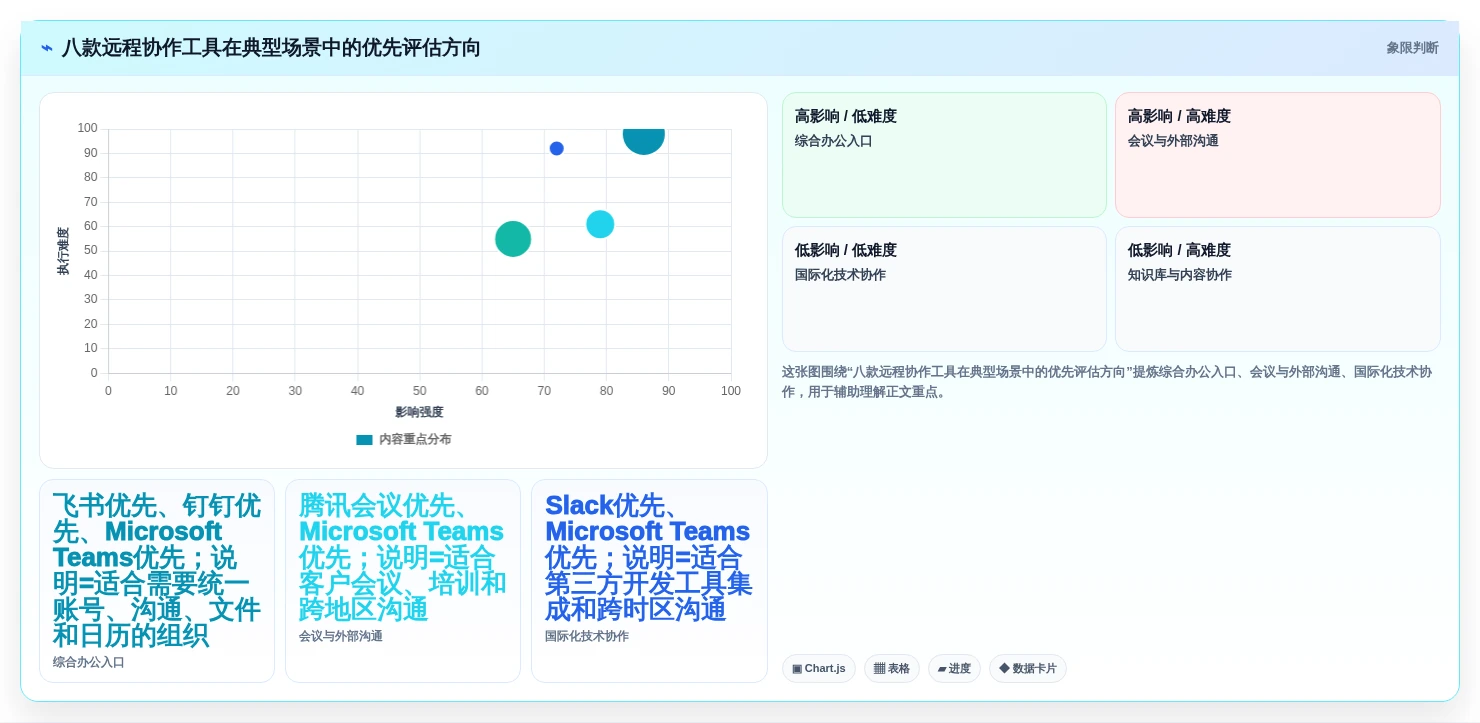Click the 执行难度 y-axis title
1480x723 pixels.
point(63,251)
